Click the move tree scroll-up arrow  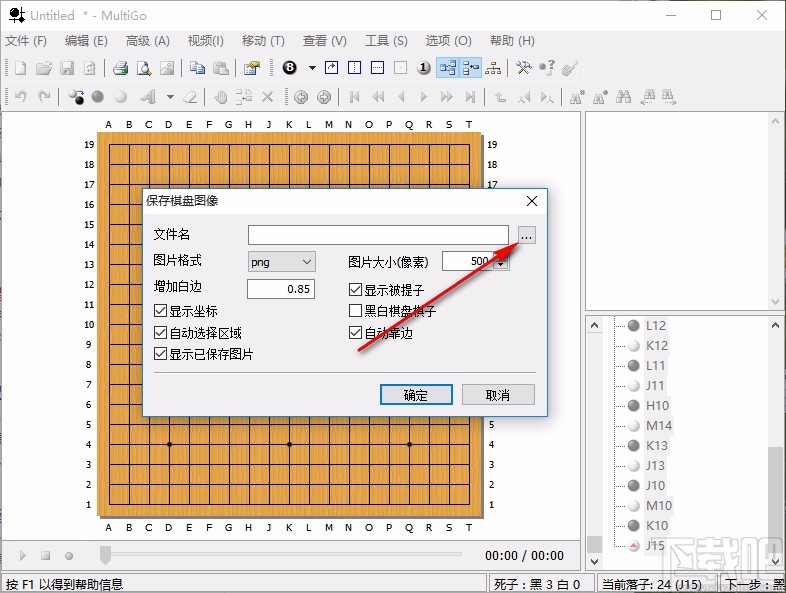pyautogui.click(x=775, y=325)
